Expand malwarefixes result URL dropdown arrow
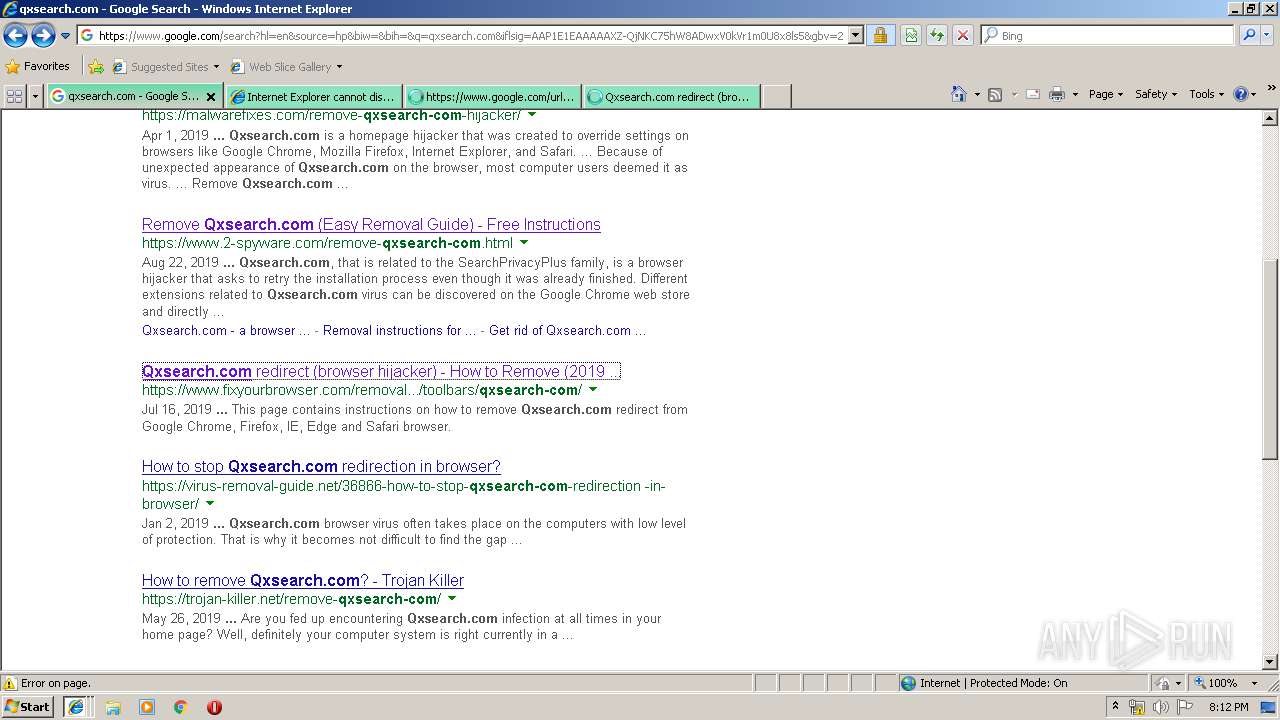1280x720 pixels. click(x=532, y=115)
